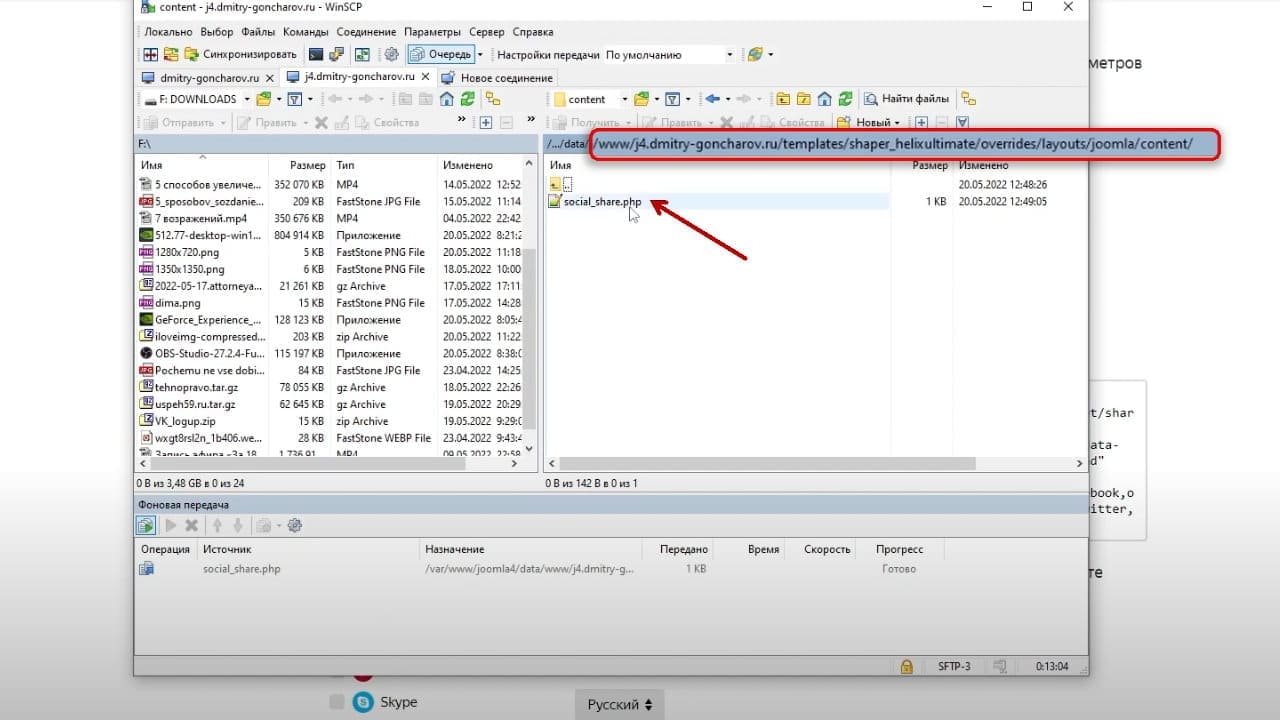Click remote panel directory tree icon
This screenshot has height=720, width=1280.
click(968, 99)
